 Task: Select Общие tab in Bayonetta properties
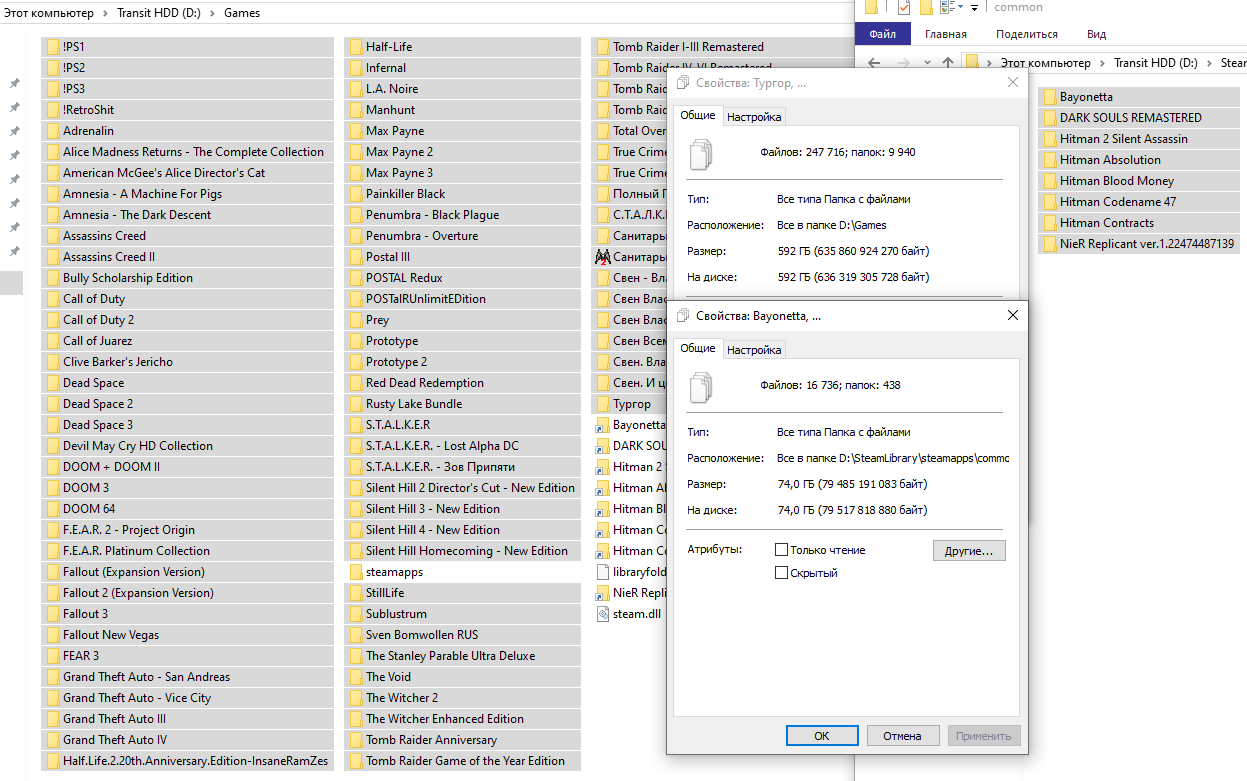(x=698, y=348)
